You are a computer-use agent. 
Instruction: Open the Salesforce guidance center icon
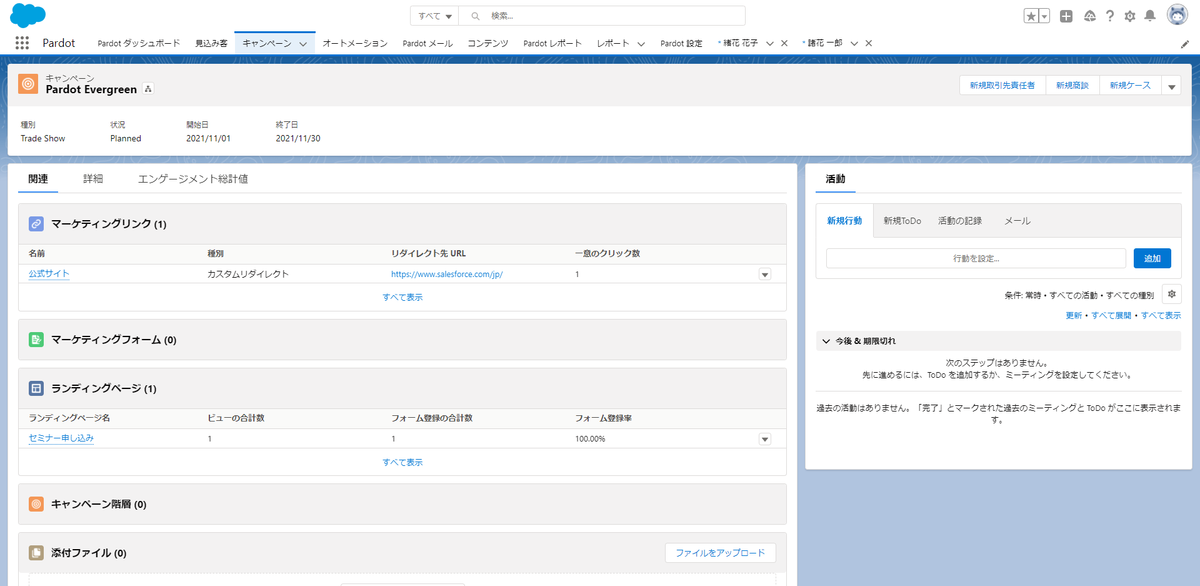point(1089,16)
